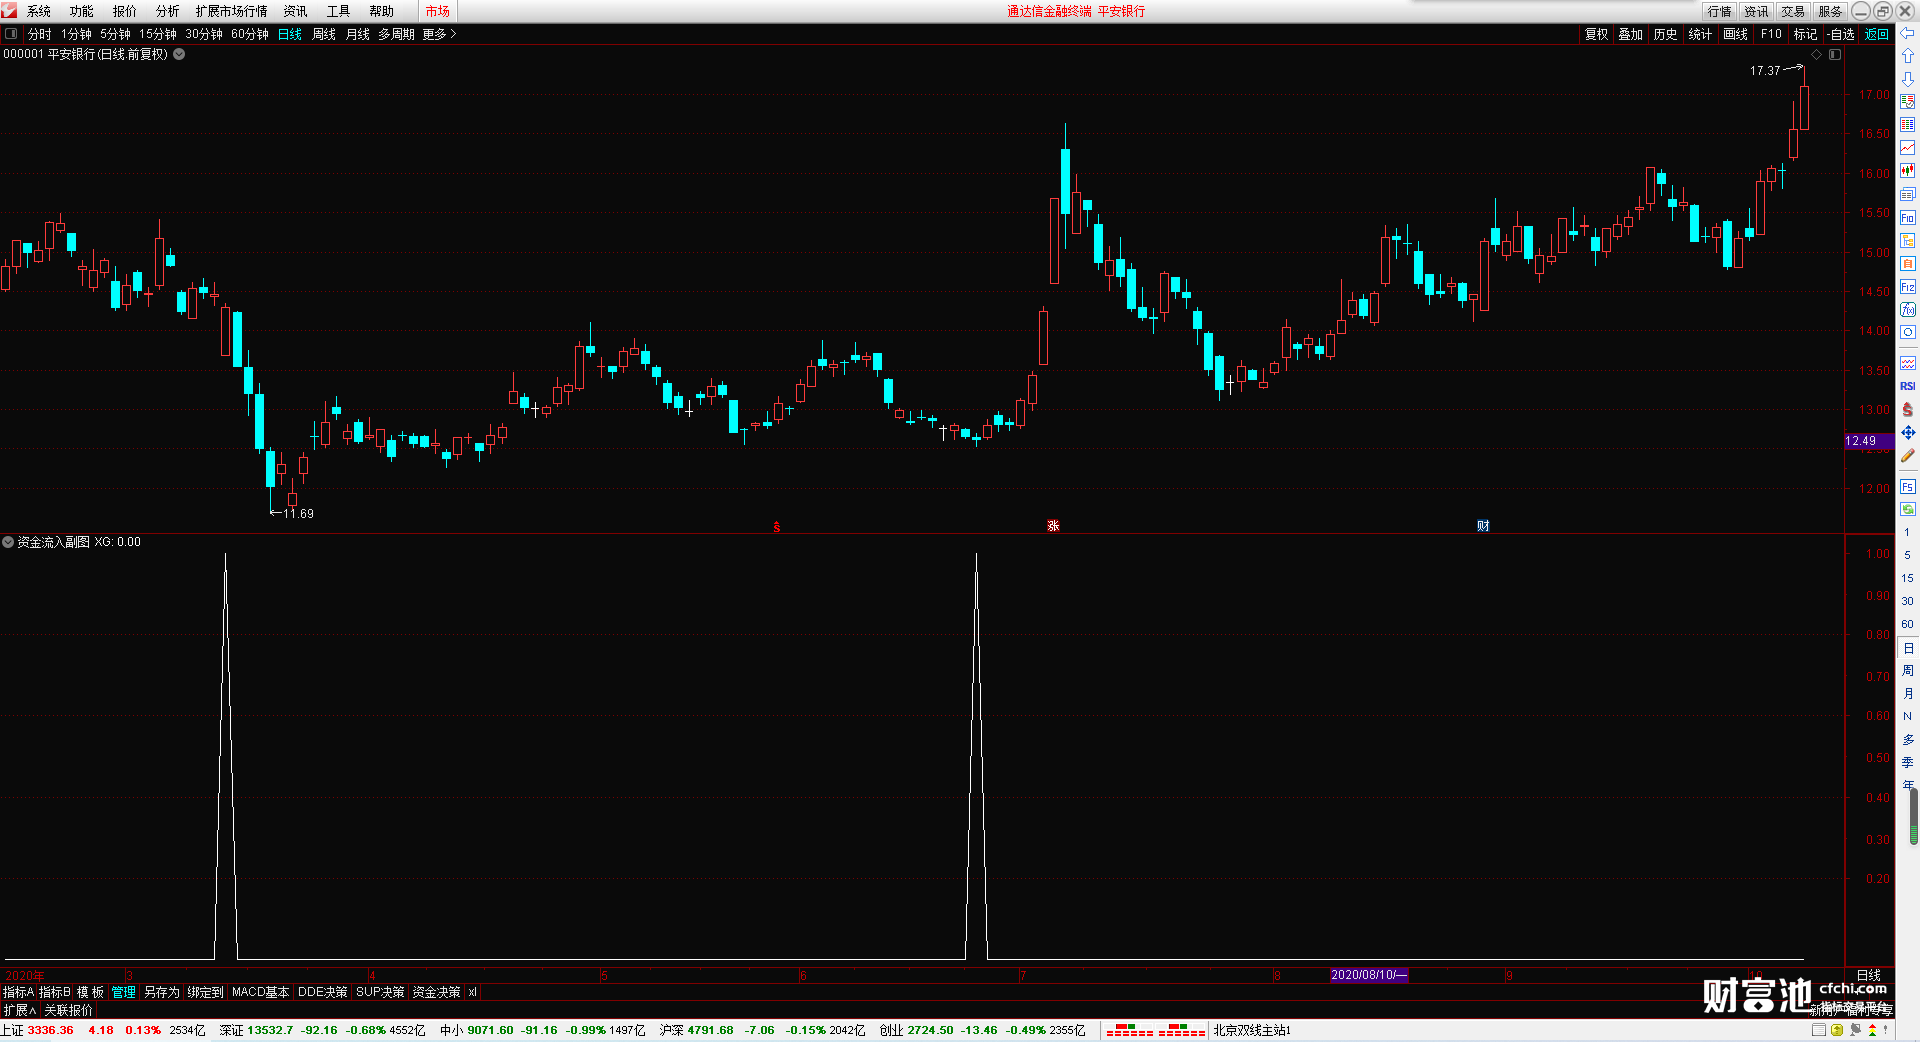Switch to the 1分钟 period
Screen dimensions: 1920x1042
coord(76,34)
